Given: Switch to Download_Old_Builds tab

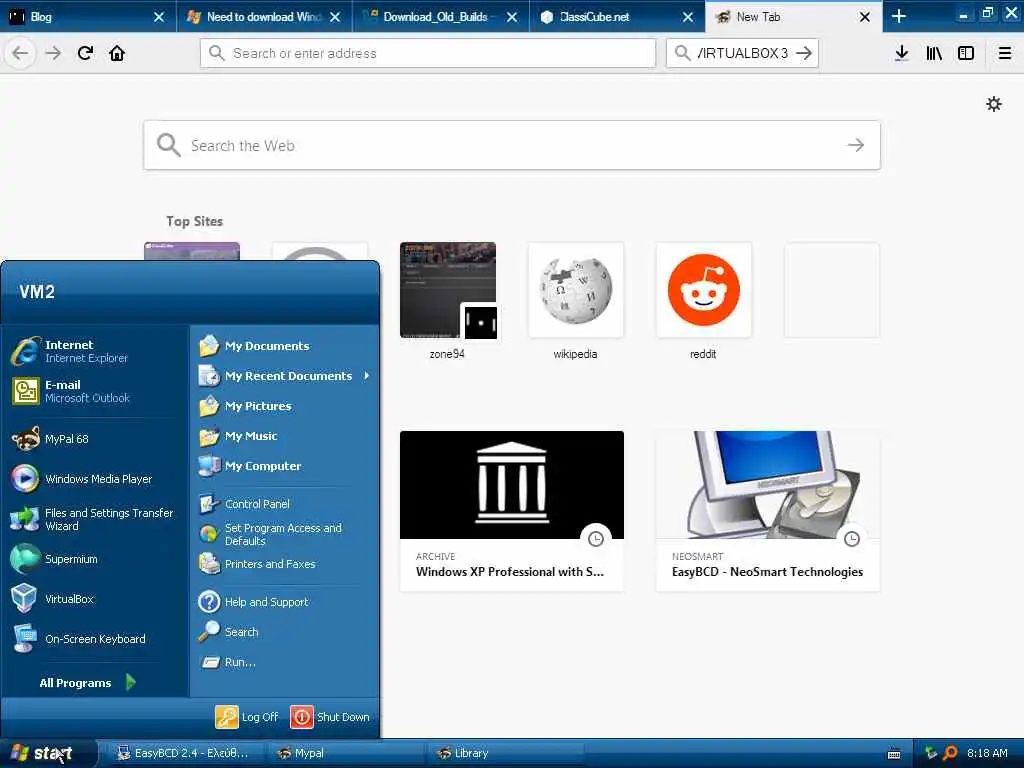Looking at the screenshot, I should [441, 16].
